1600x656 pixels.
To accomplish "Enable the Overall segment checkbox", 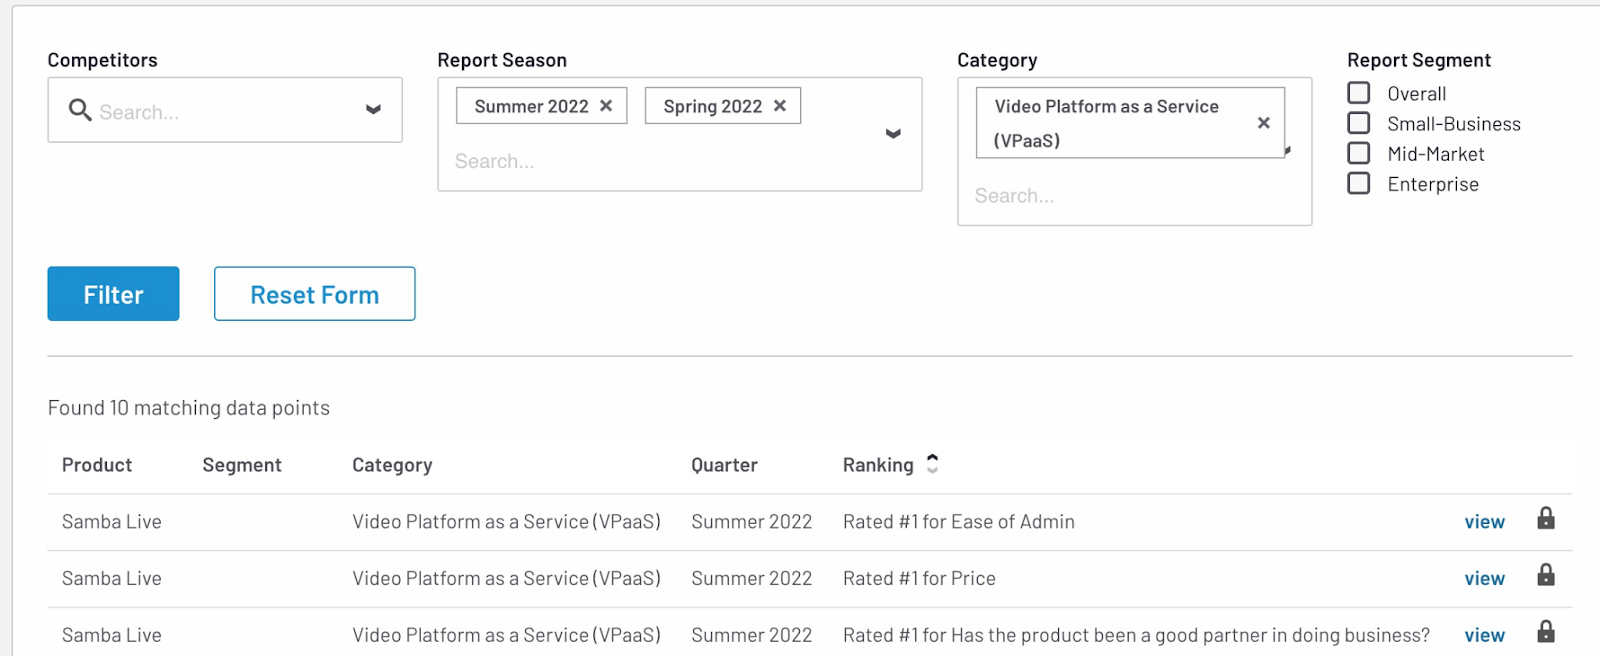I will click(x=1359, y=93).
